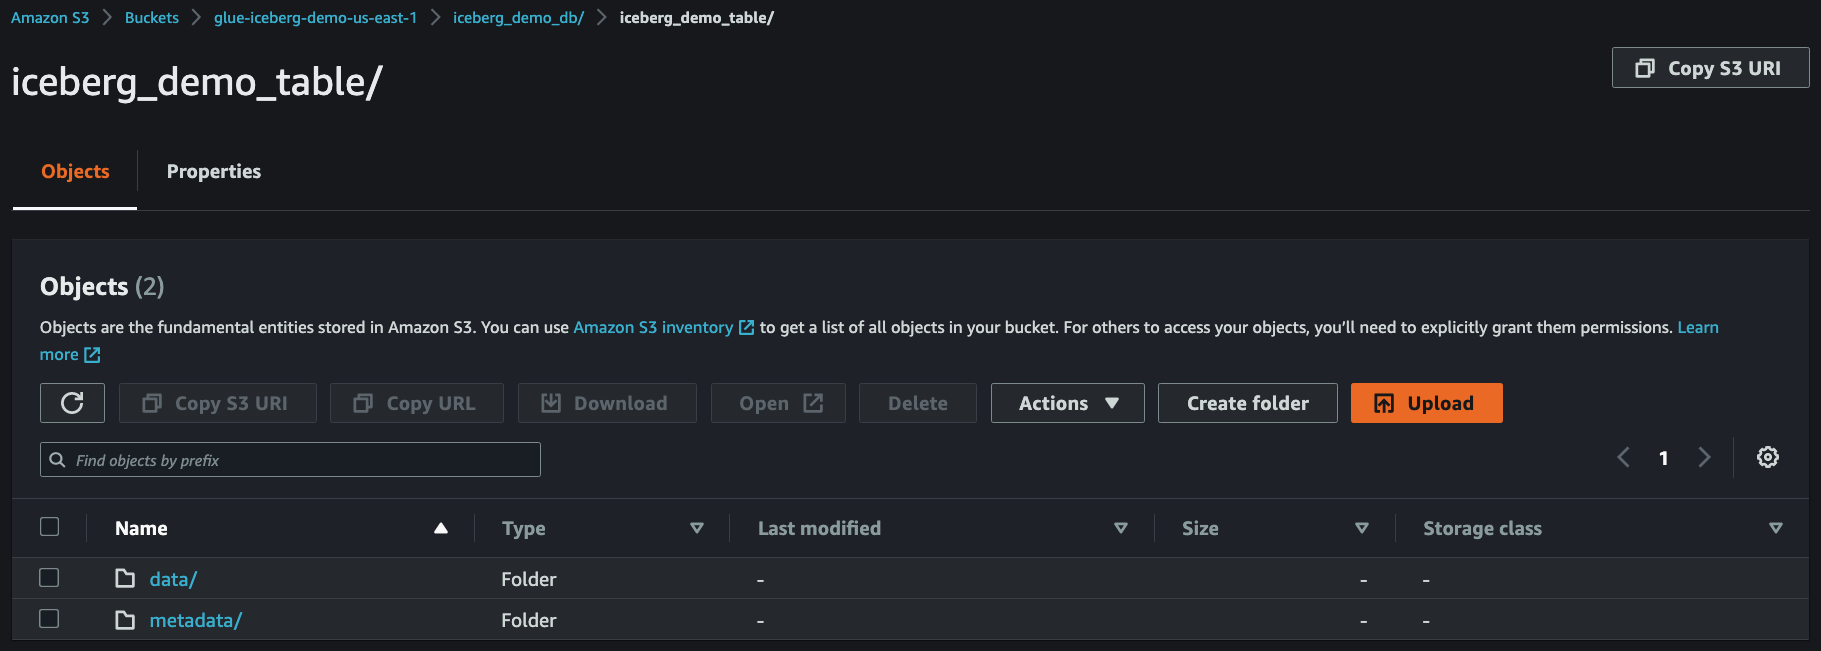Sort by Last modified column arrow

(x=1121, y=528)
